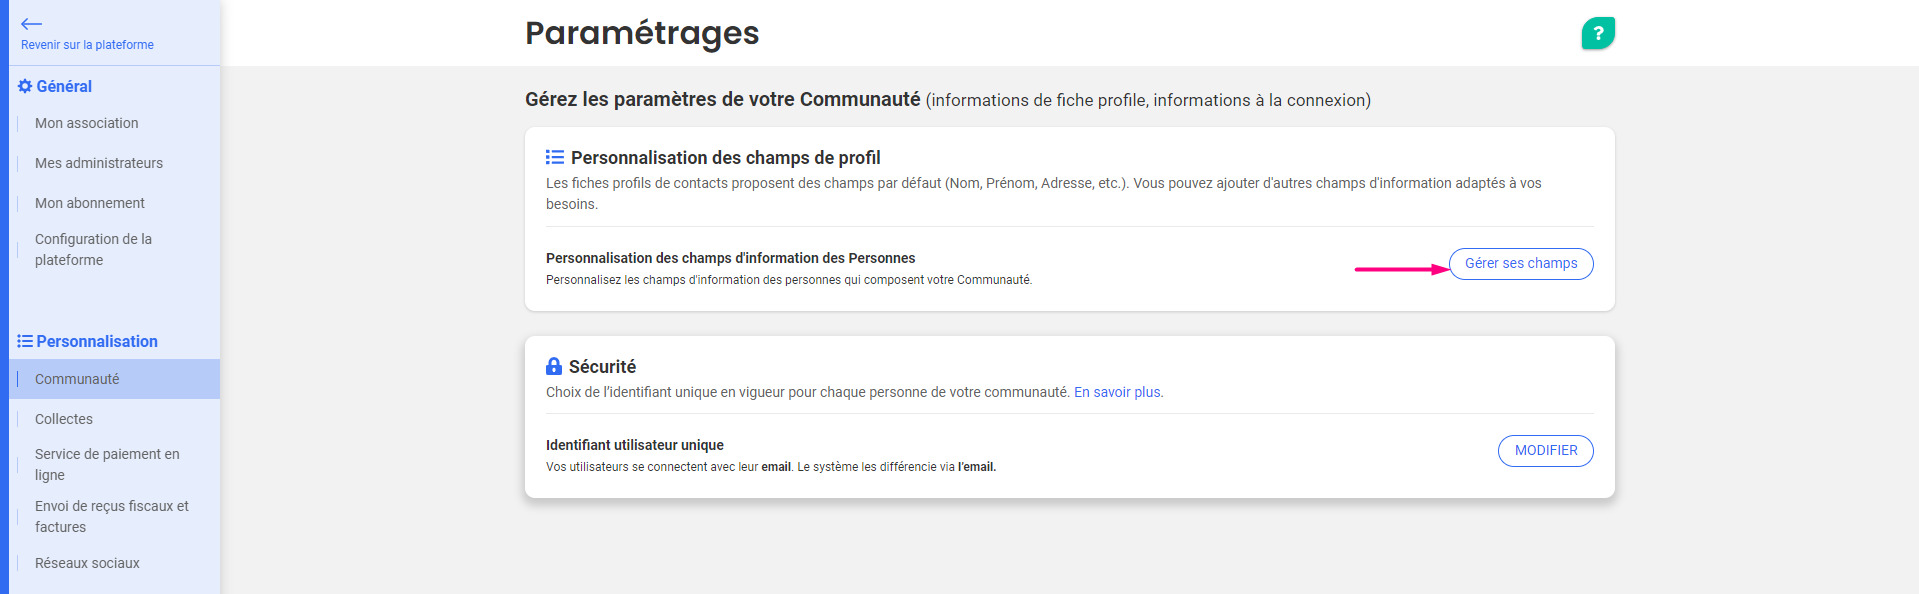The image size is (1919, 594).
Task: Click Gérez les paramètres de votre Communauté
Action: 723,99
